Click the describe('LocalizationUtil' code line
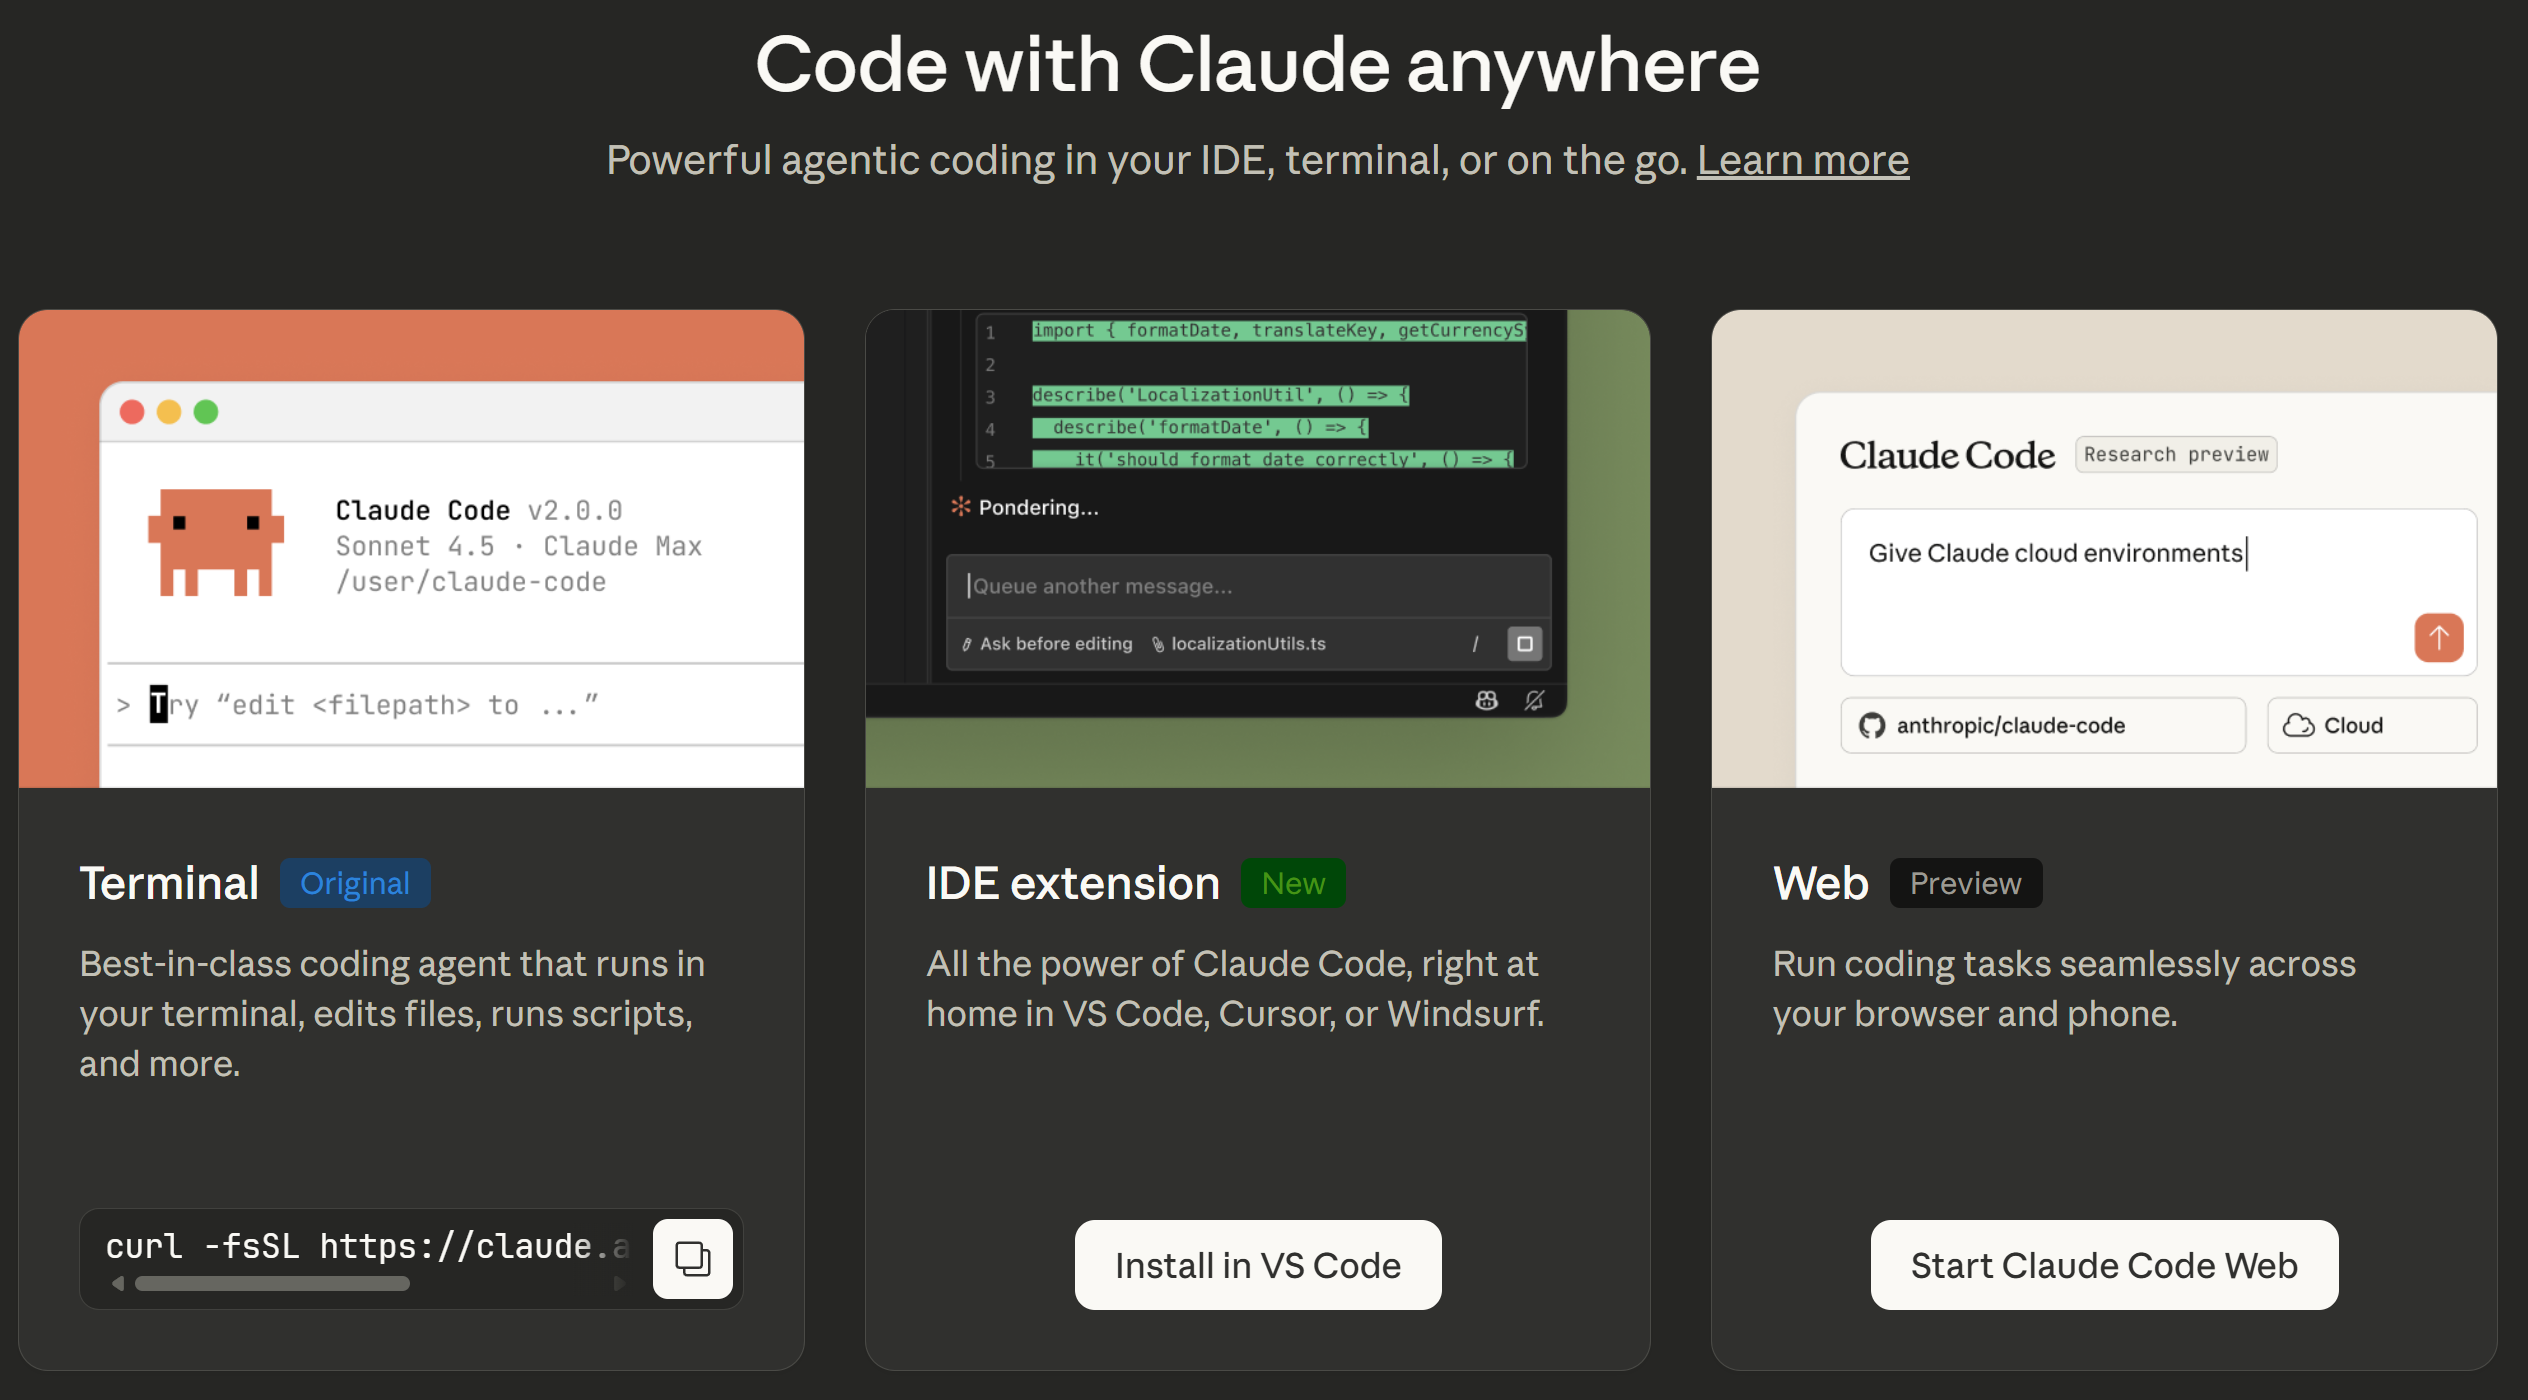Viewport: 2528px width, 1400px height. (1220, 395)
